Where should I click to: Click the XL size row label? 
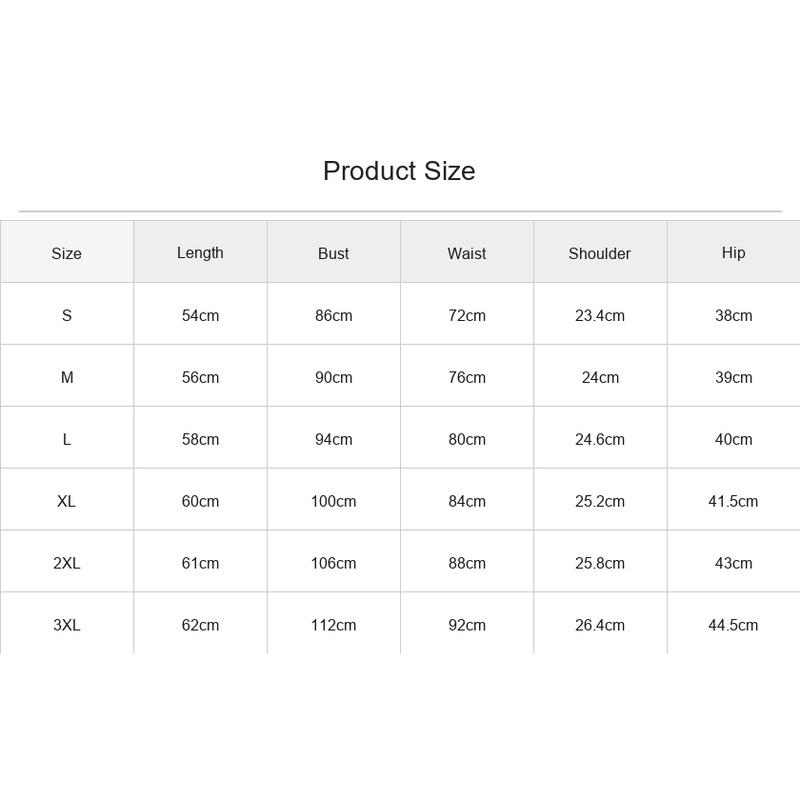[66, 501]
